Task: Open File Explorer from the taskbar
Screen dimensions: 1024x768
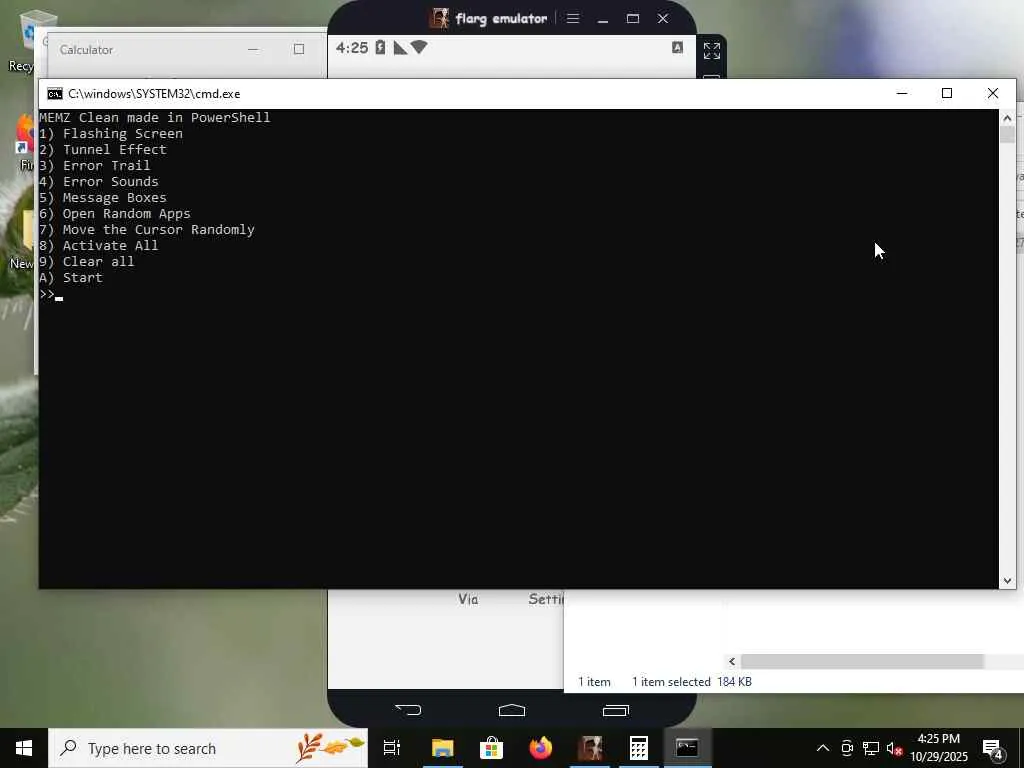Action: pos(442,748)
